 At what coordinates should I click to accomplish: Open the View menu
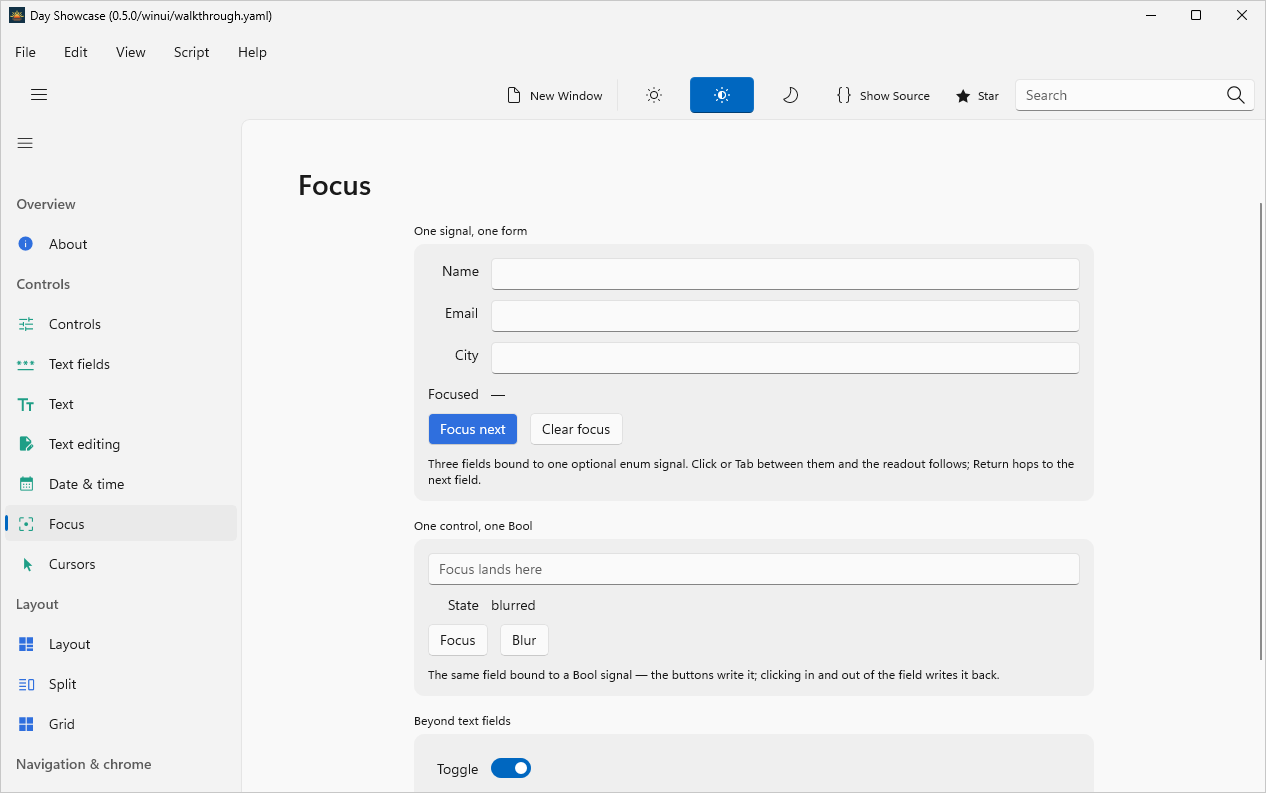click(x=131, y=52)
